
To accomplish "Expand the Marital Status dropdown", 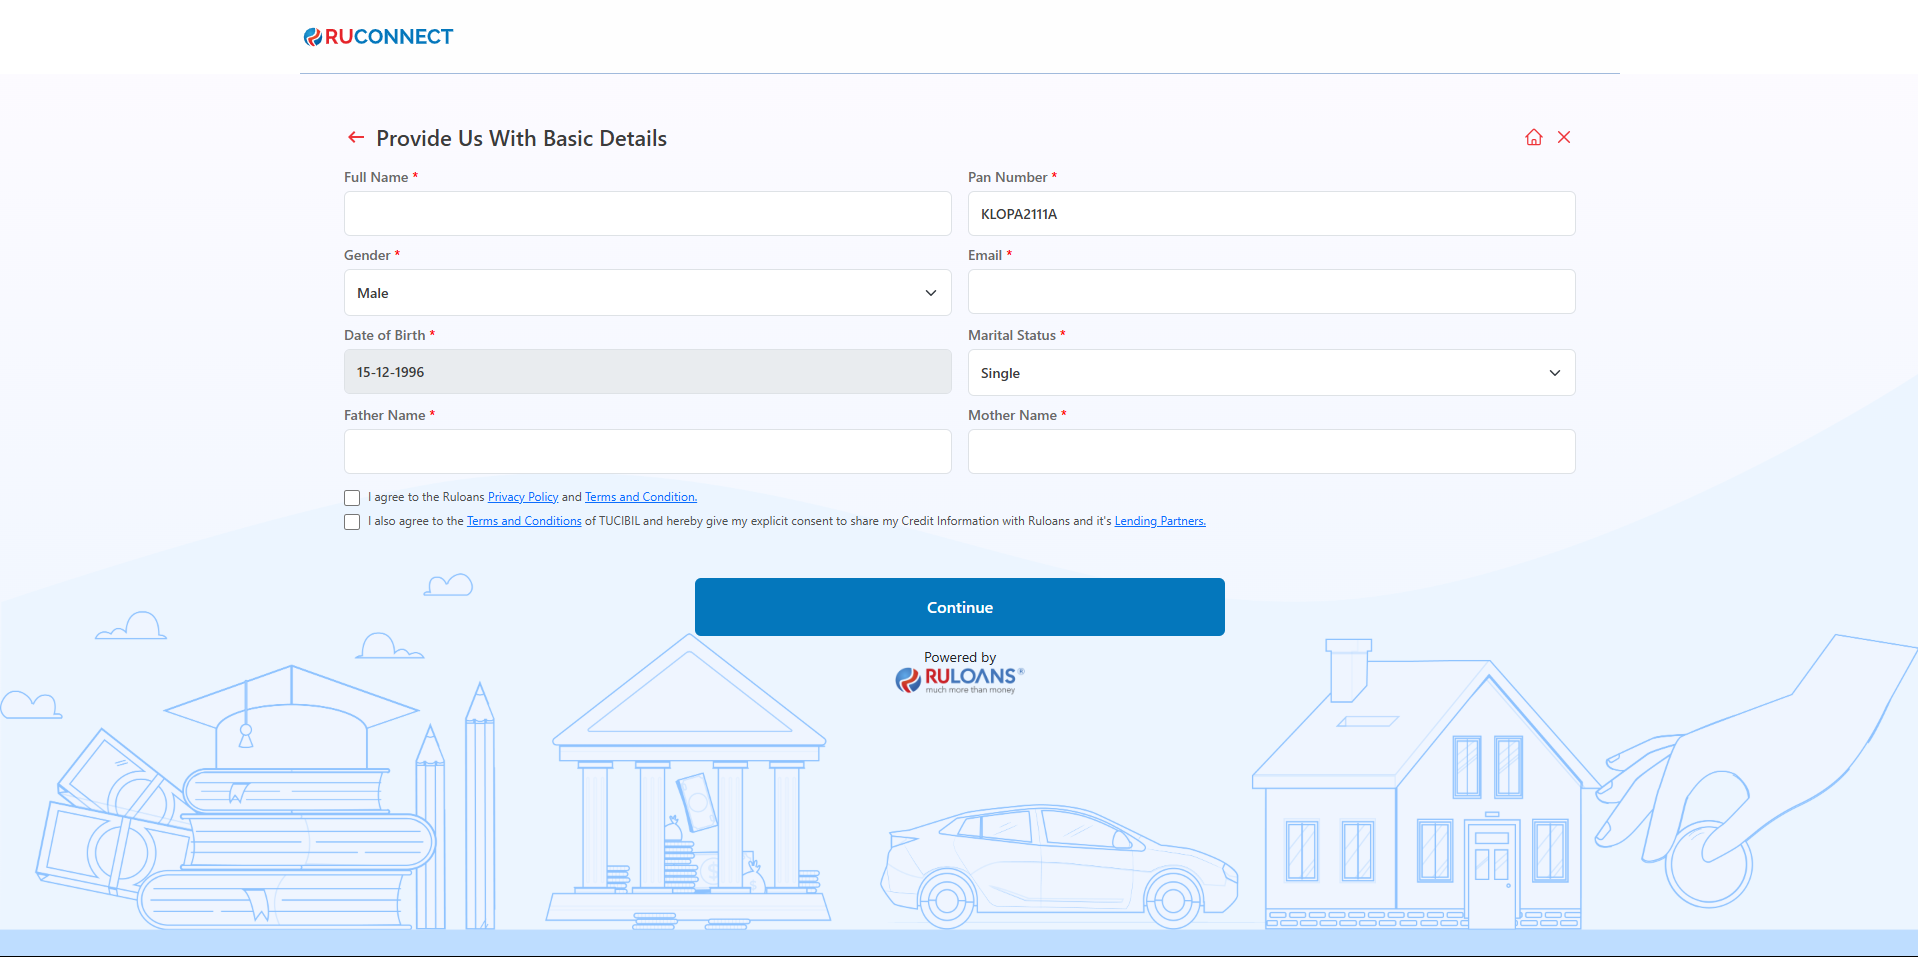I will (1271, 373).
